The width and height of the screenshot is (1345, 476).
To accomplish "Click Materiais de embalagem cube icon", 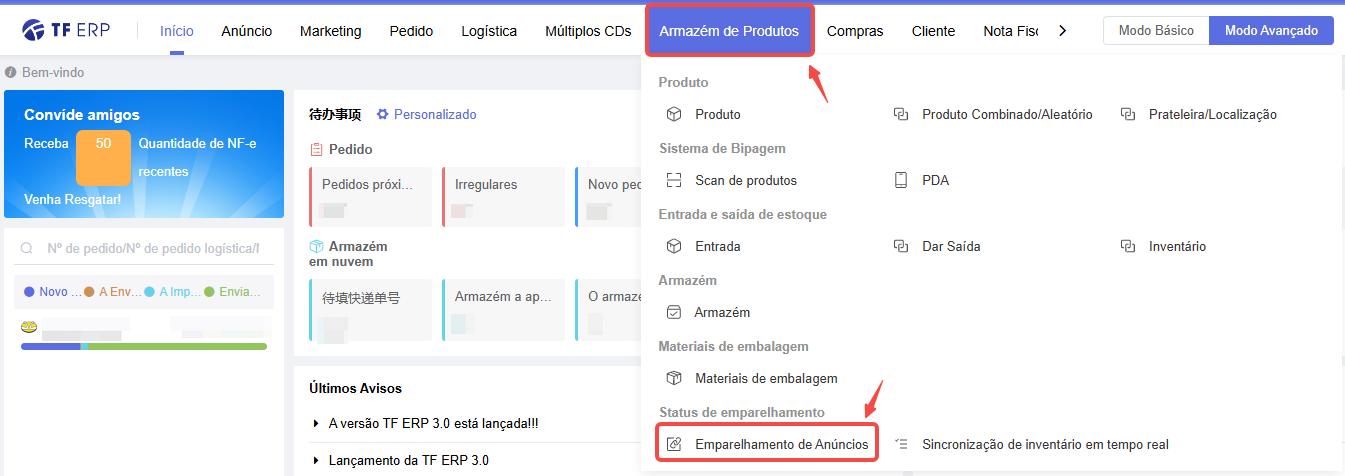I will coord(674,378).
